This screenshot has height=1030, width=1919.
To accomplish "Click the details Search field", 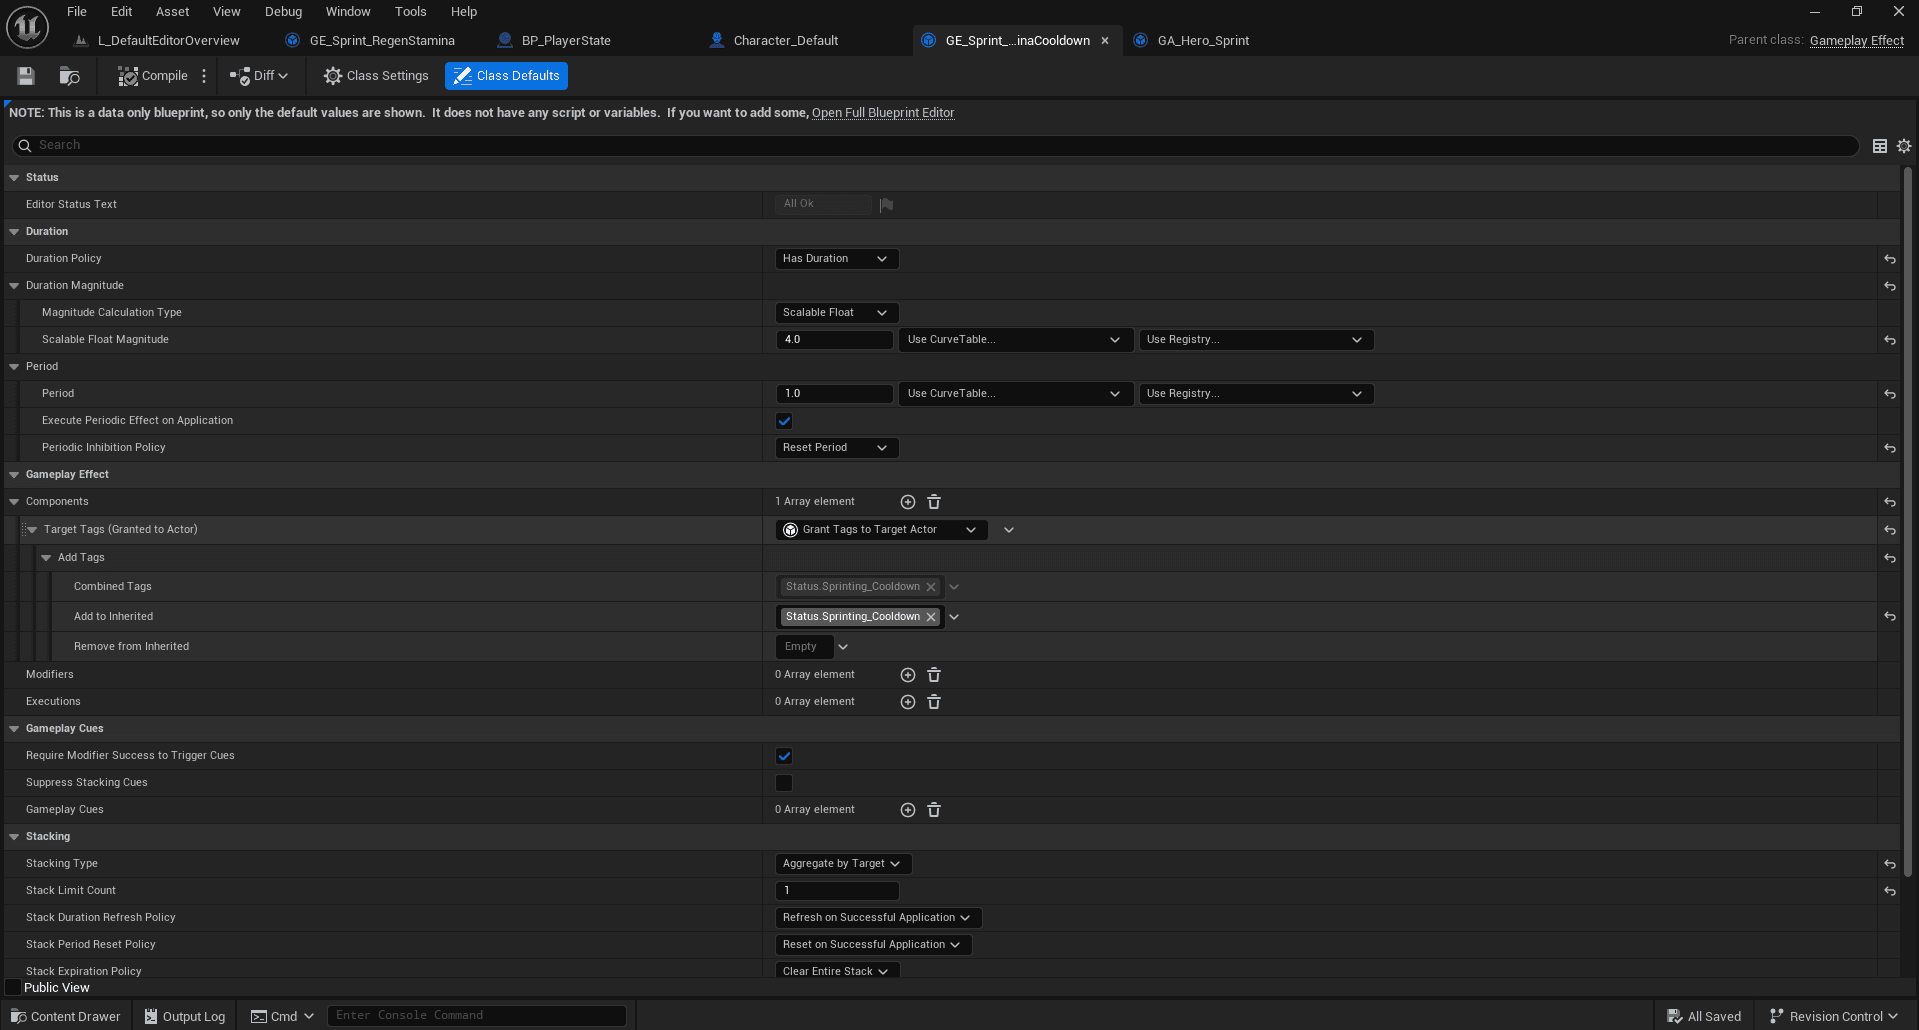I will coord(934,146).
